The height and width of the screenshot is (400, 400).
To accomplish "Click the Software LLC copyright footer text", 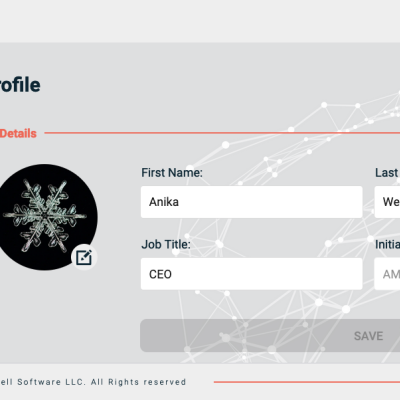I will tap(93, 382).
